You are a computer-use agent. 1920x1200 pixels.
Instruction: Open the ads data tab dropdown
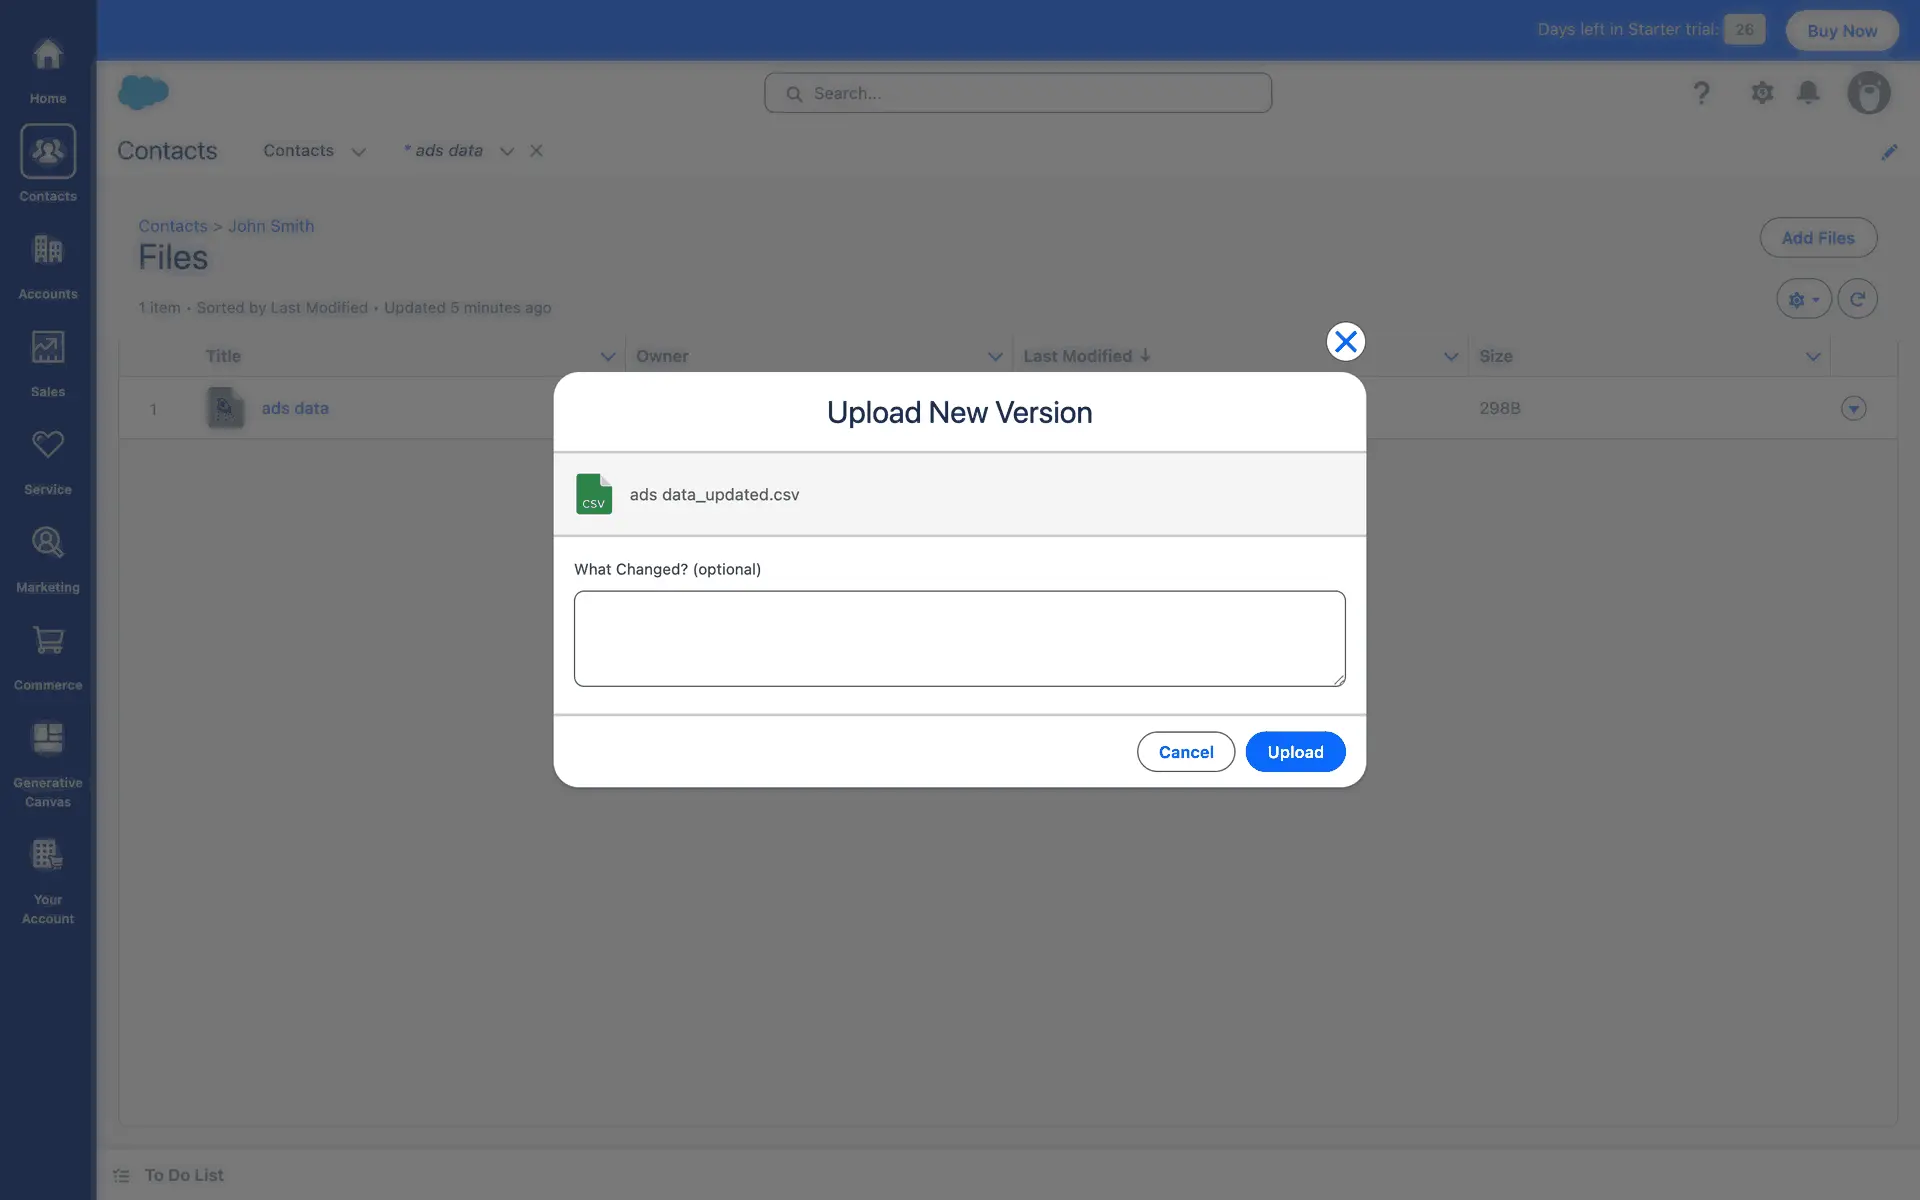coord(507,152)
